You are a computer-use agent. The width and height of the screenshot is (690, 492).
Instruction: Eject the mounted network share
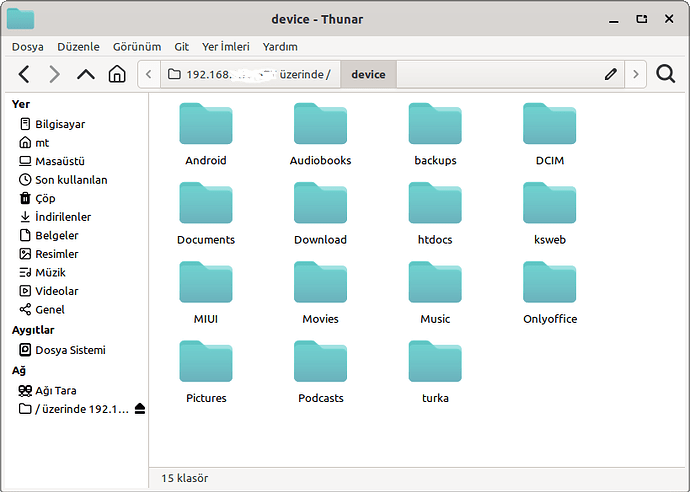click(140, 409)
